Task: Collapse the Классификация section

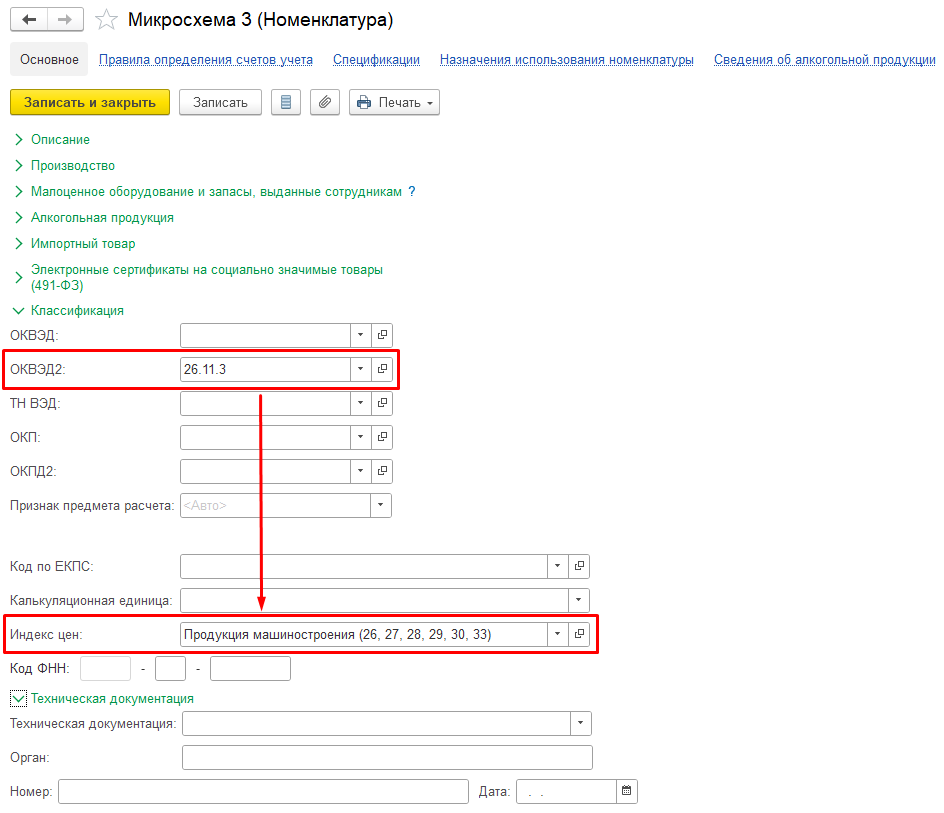Action: pos(18,311)
